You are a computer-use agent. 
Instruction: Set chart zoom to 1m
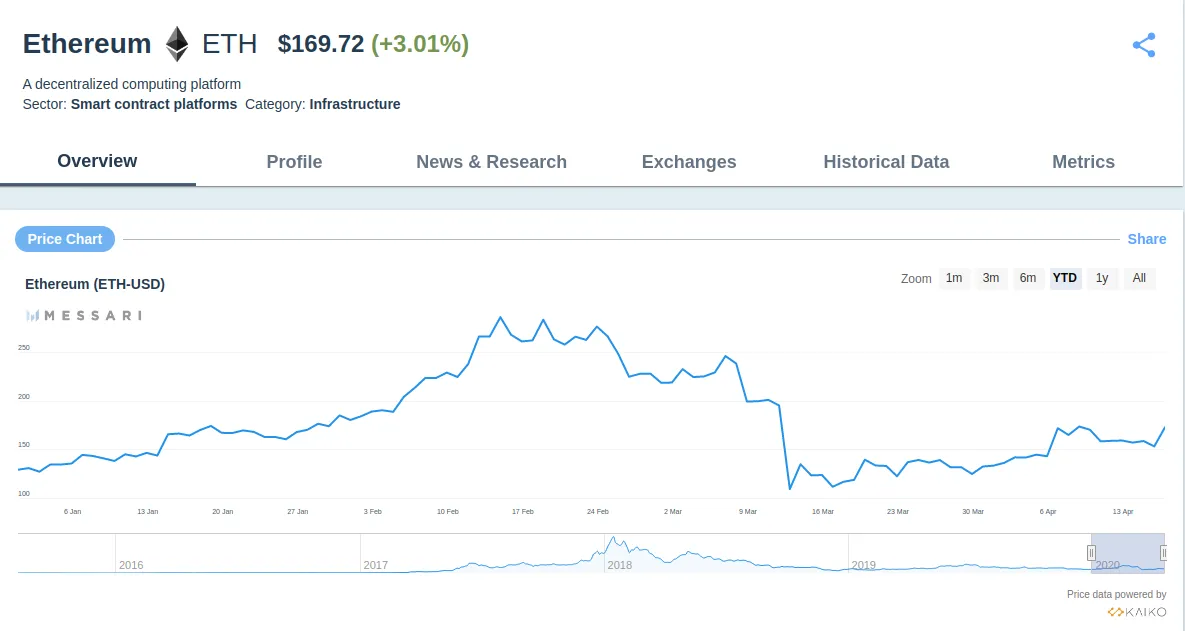pyautogui.click(x=954, y=278)
